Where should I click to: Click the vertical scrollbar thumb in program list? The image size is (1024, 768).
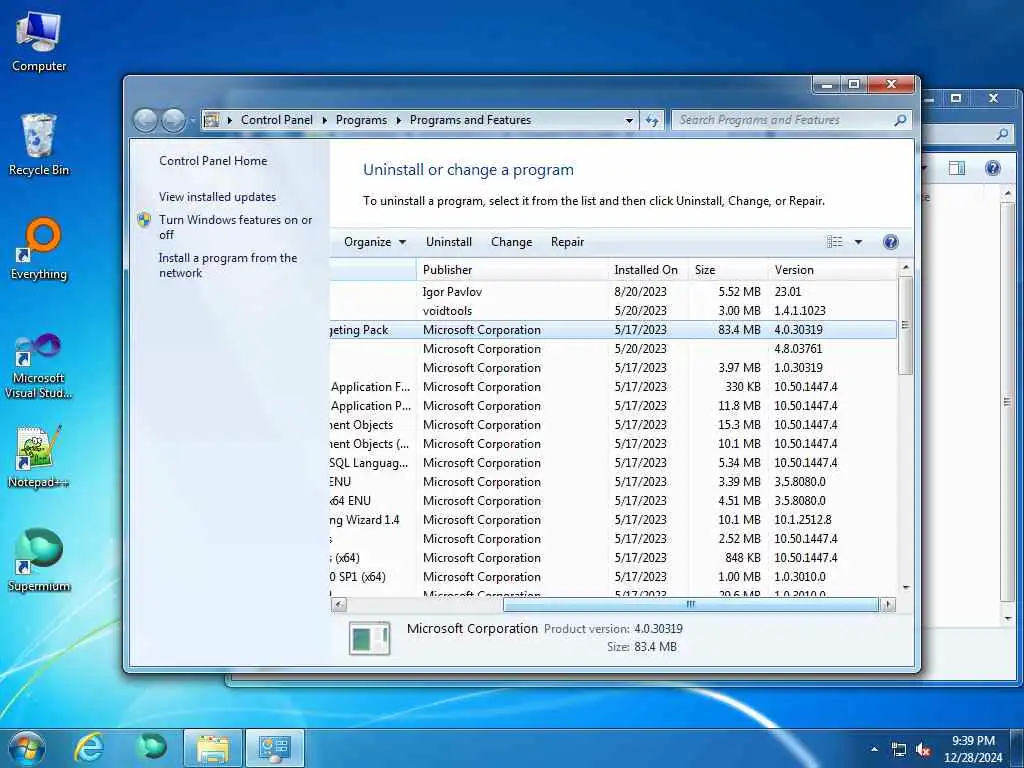coord(905,325)
